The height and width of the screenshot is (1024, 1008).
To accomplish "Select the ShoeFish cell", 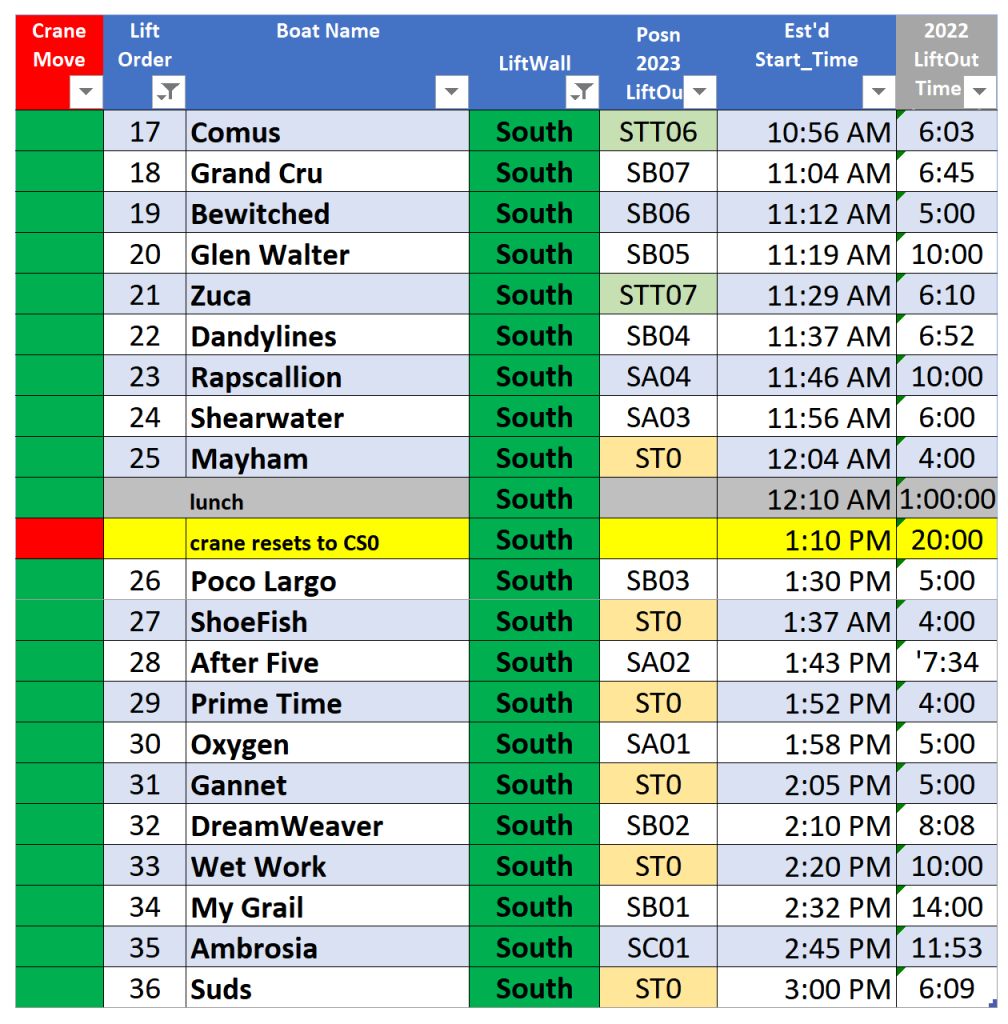I will pyautogui.click(x=327, y=621).
